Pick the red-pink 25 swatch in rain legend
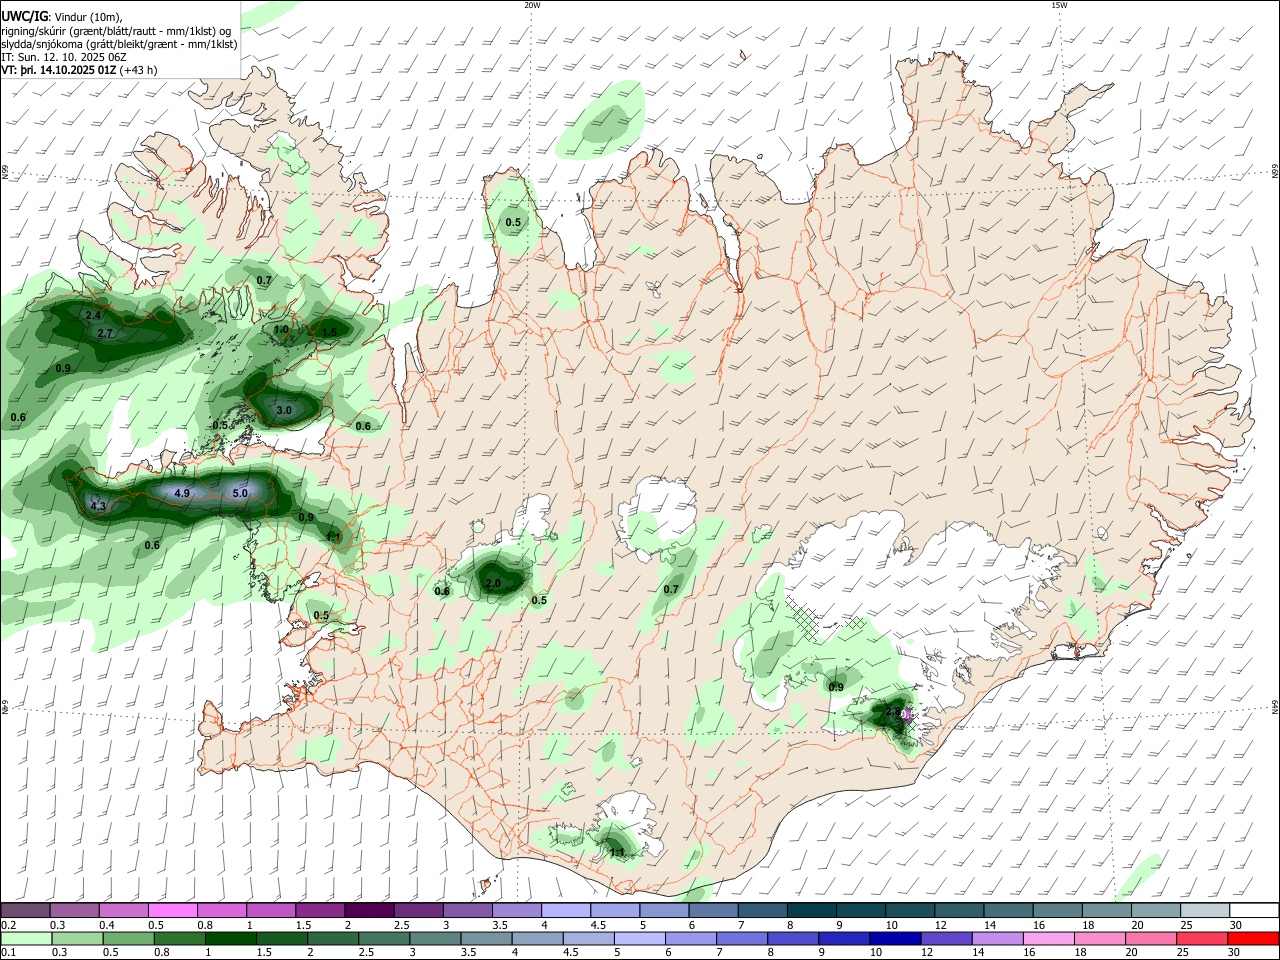 tap(1202, 938)
